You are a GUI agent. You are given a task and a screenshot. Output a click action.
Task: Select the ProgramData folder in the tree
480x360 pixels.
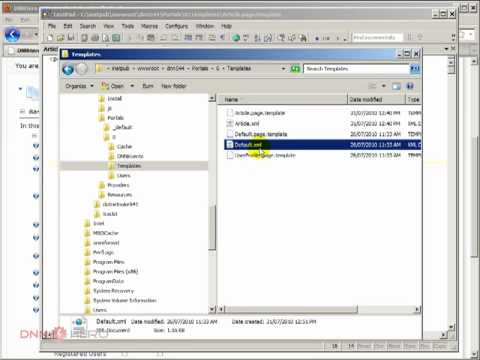click(x=104, y=281)
